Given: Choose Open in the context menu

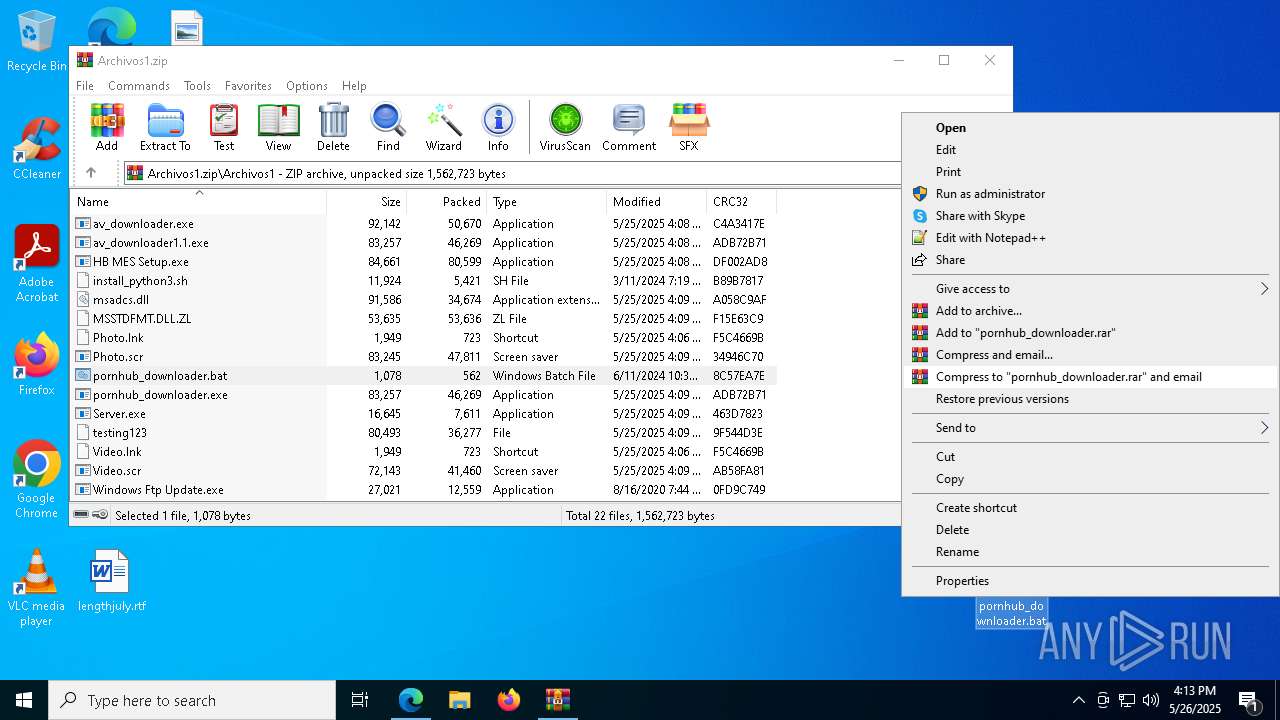Looking at the screenshot, I should pyautogui.click(x=1090, y=128).
